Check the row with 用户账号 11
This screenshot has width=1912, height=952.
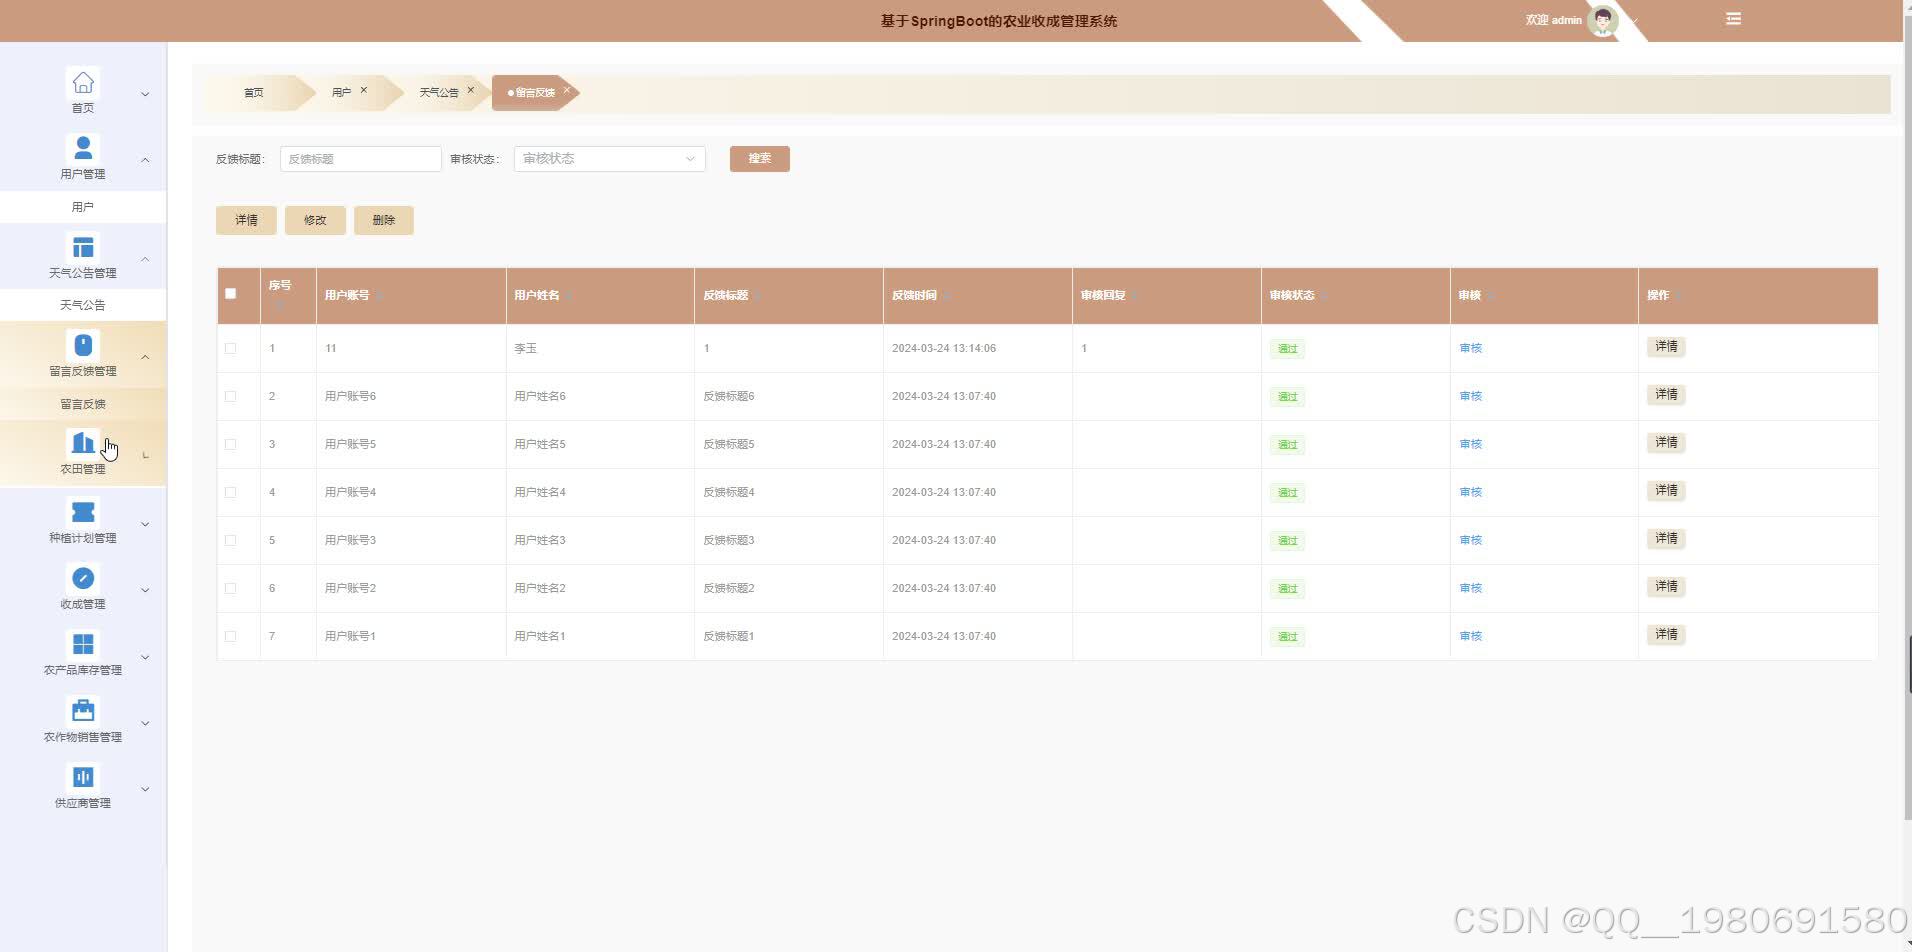pos(231,348)
